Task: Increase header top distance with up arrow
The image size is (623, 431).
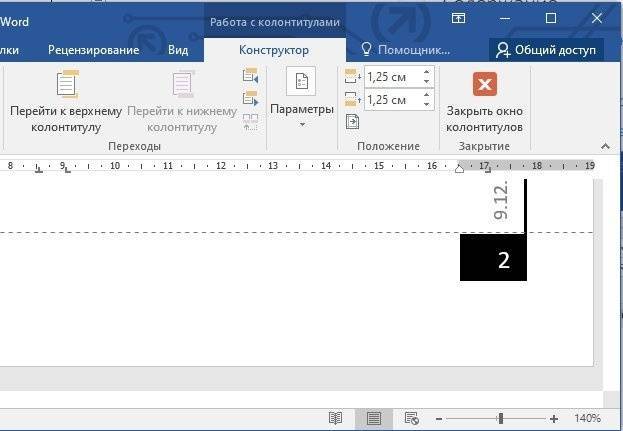Action: tap(427, 72)
